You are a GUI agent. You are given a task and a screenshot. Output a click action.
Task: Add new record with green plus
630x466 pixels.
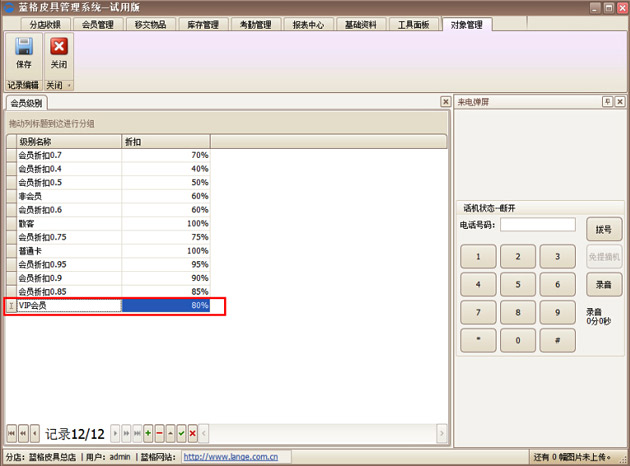[x=148, y=433]
